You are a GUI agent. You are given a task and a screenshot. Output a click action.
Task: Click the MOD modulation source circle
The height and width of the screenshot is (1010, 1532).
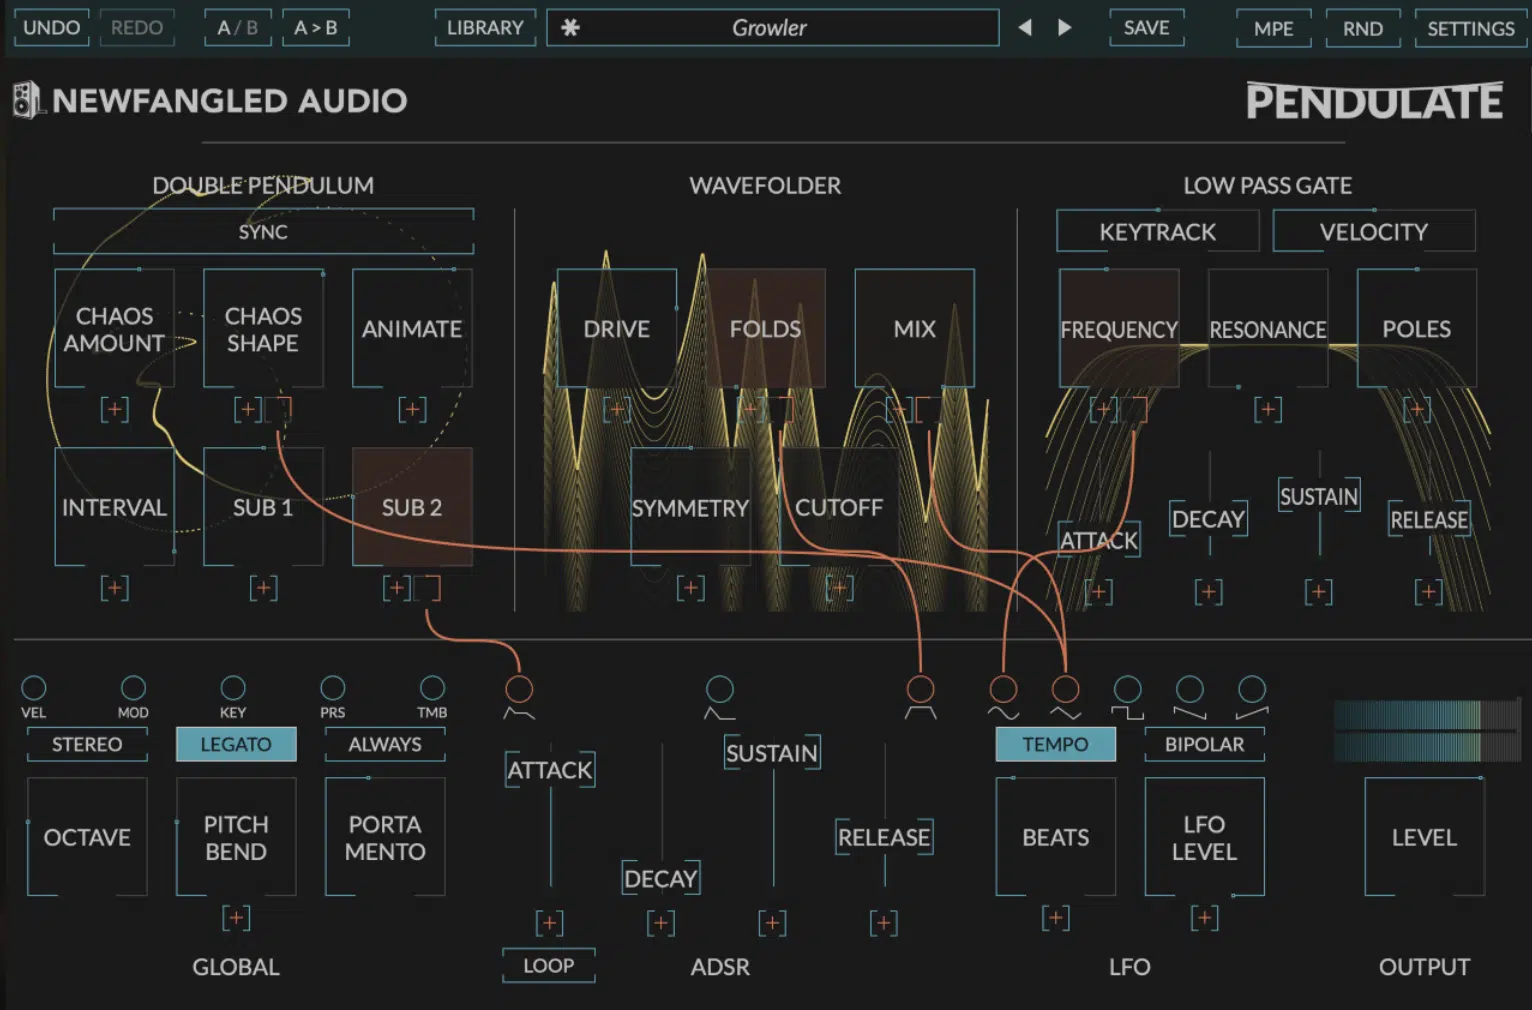(133, 688)
